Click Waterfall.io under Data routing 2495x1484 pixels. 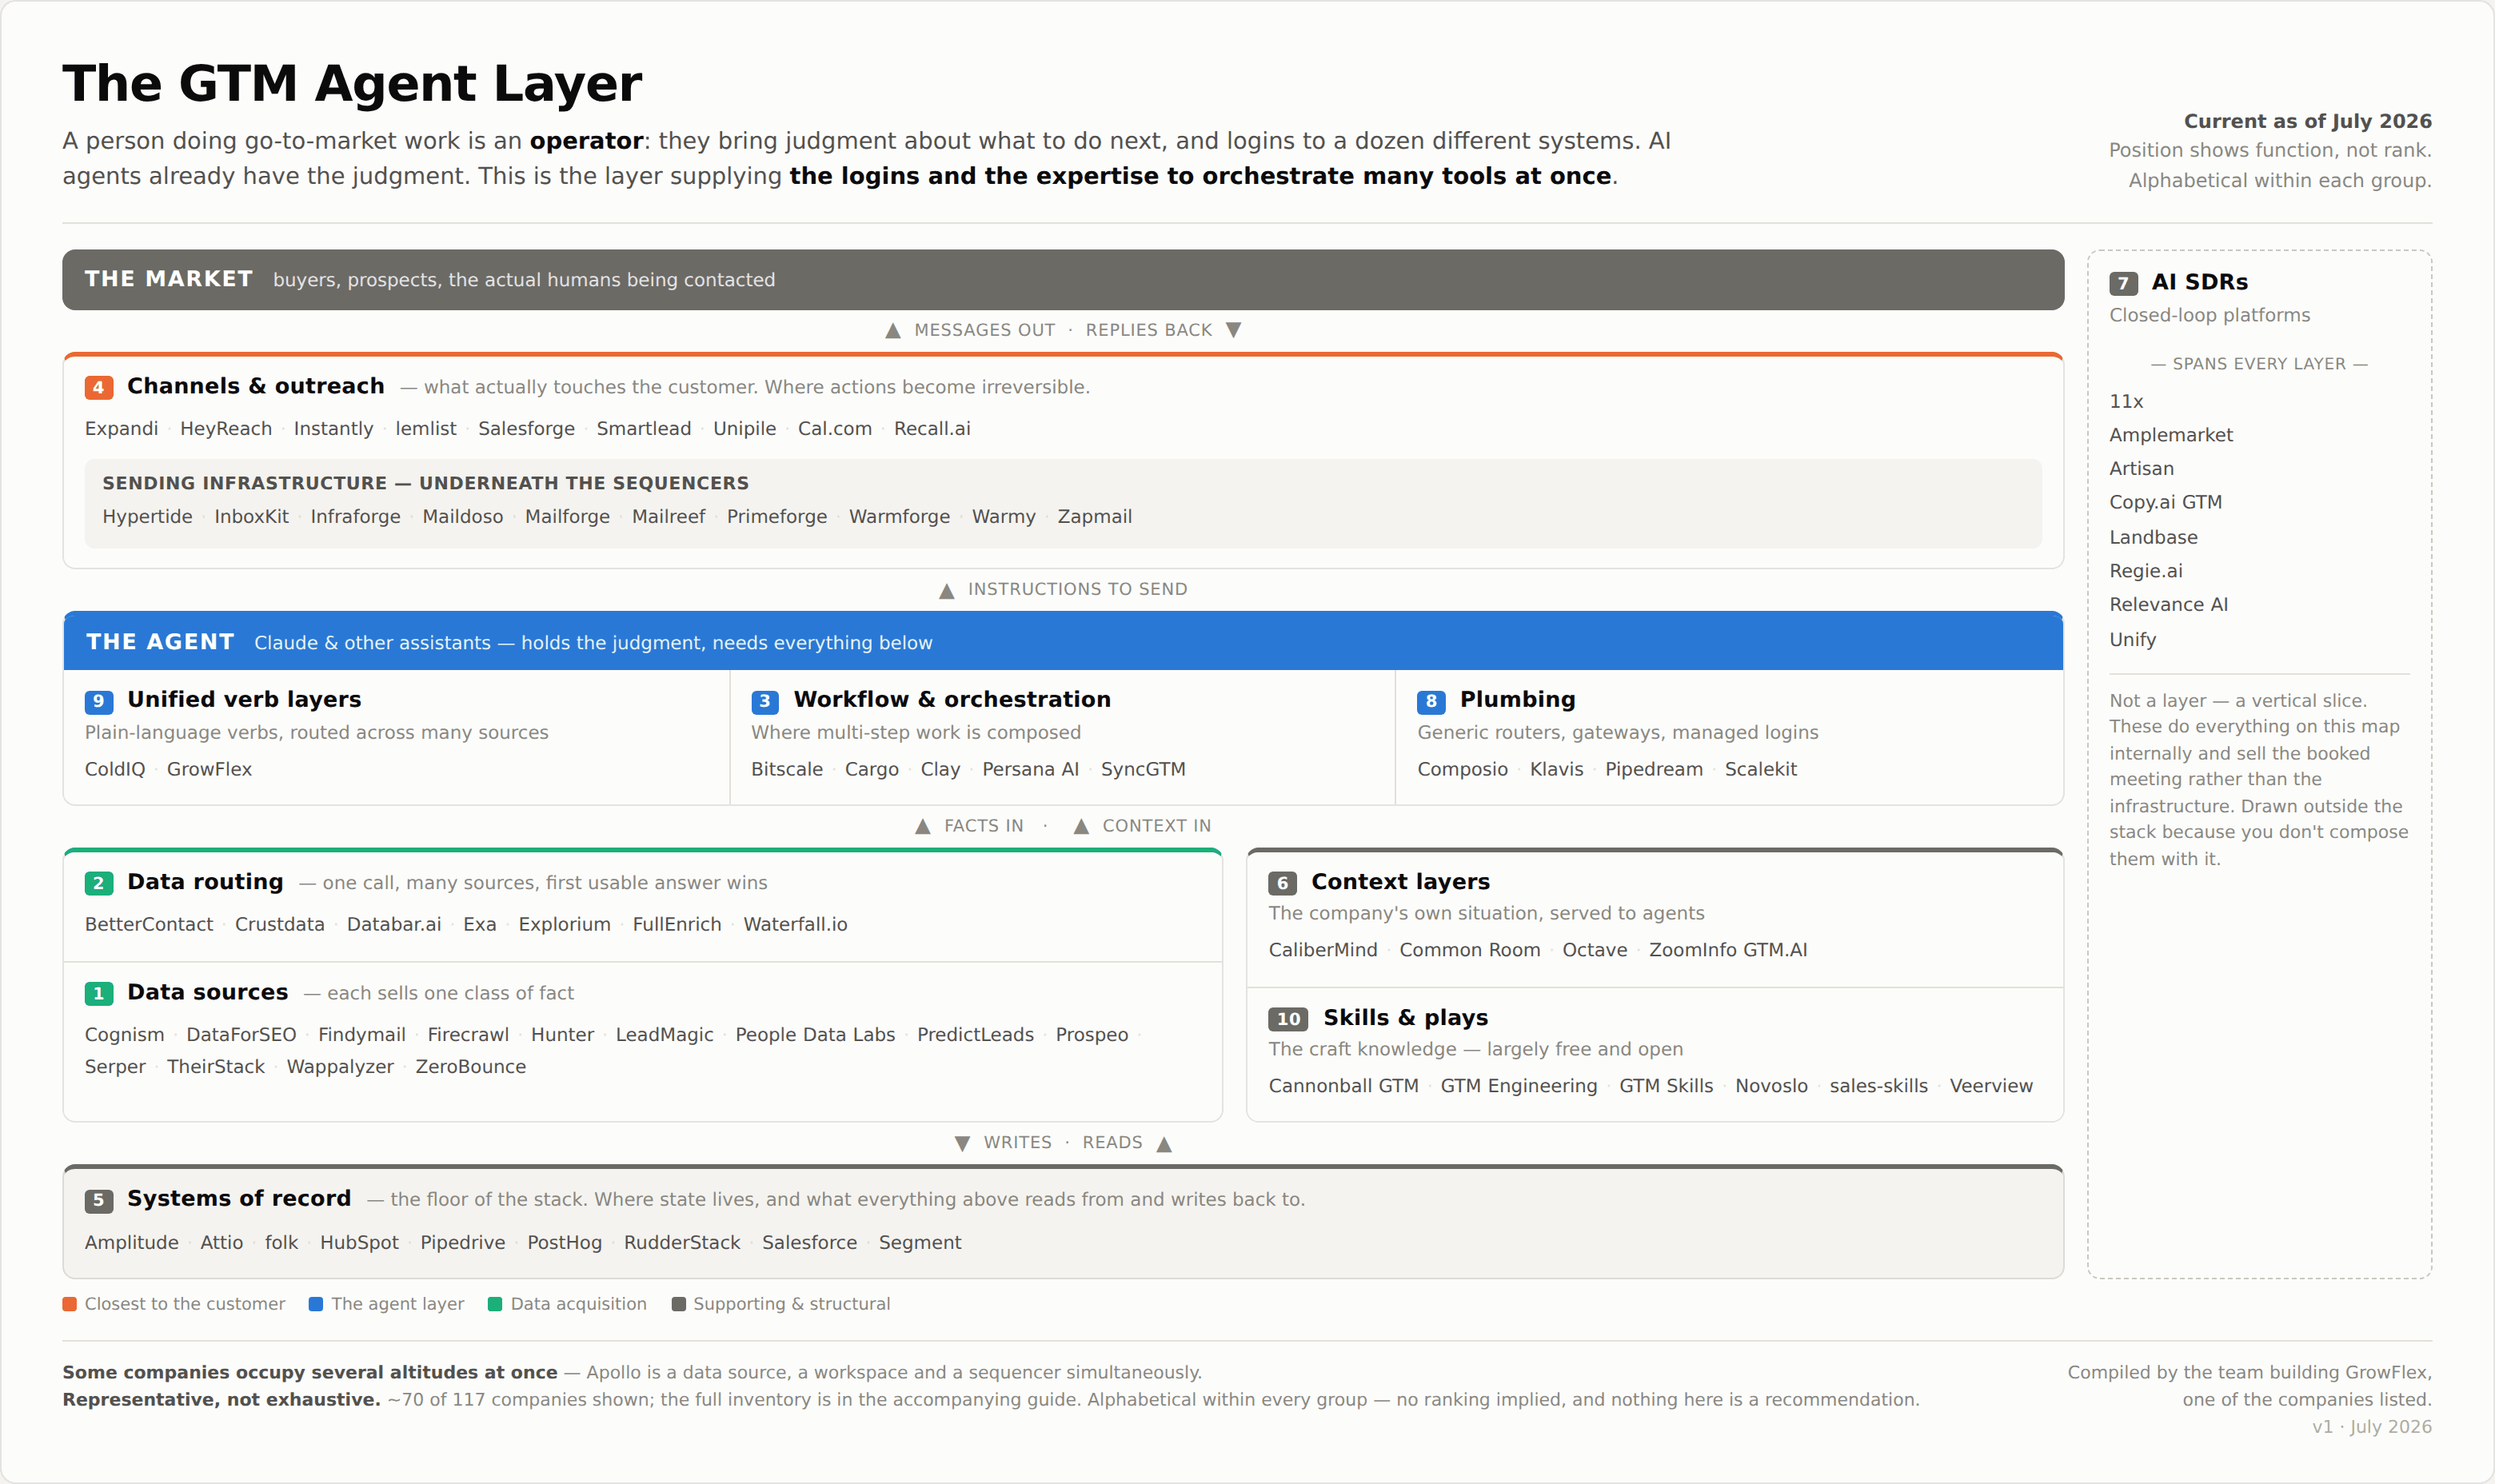click(x=795, y=925)
